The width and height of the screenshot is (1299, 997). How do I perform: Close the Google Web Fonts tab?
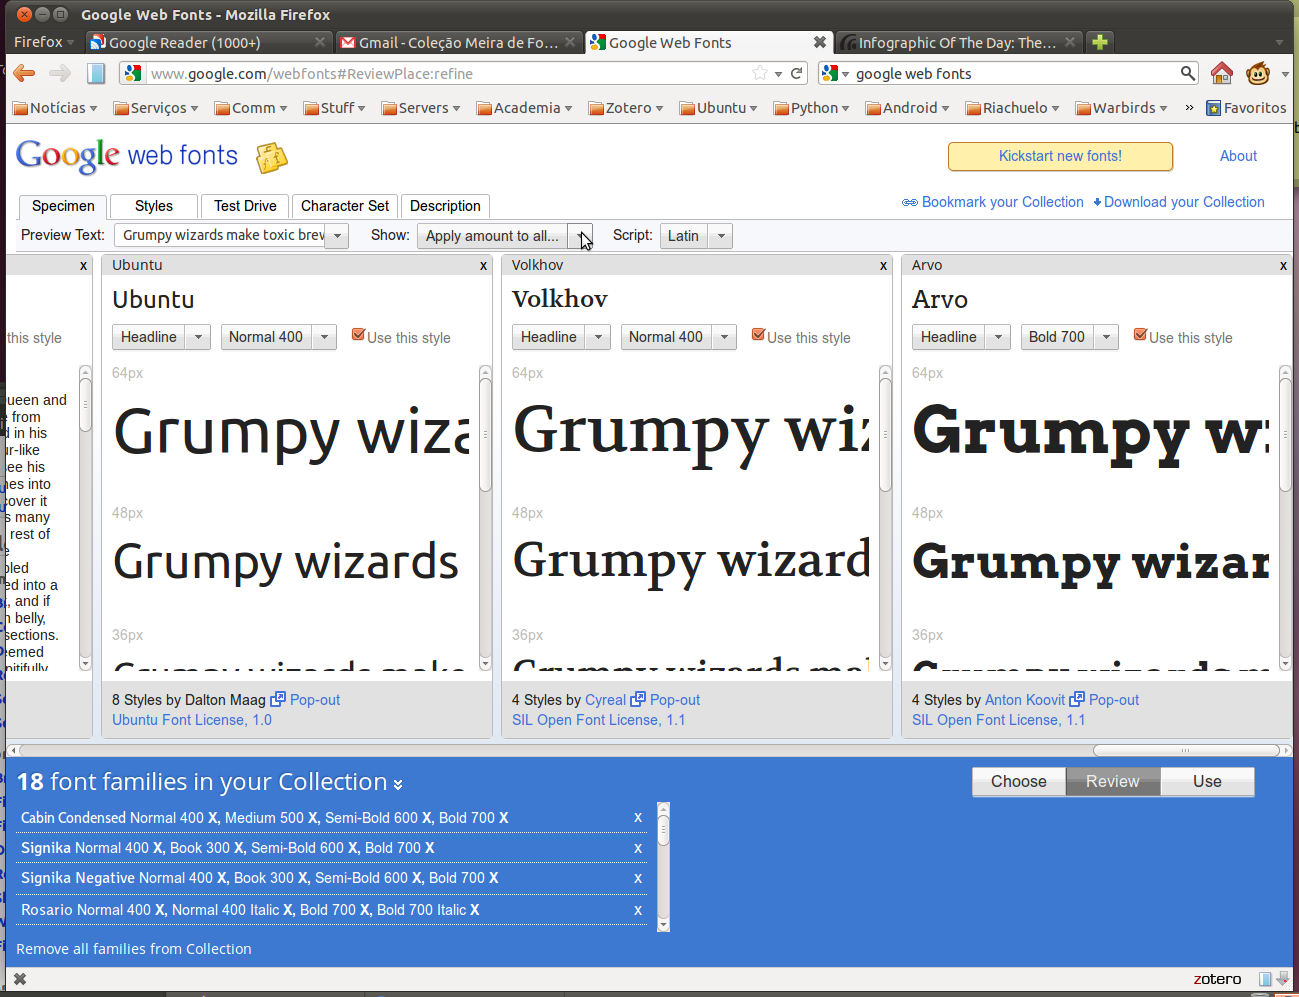coord(820,42)
